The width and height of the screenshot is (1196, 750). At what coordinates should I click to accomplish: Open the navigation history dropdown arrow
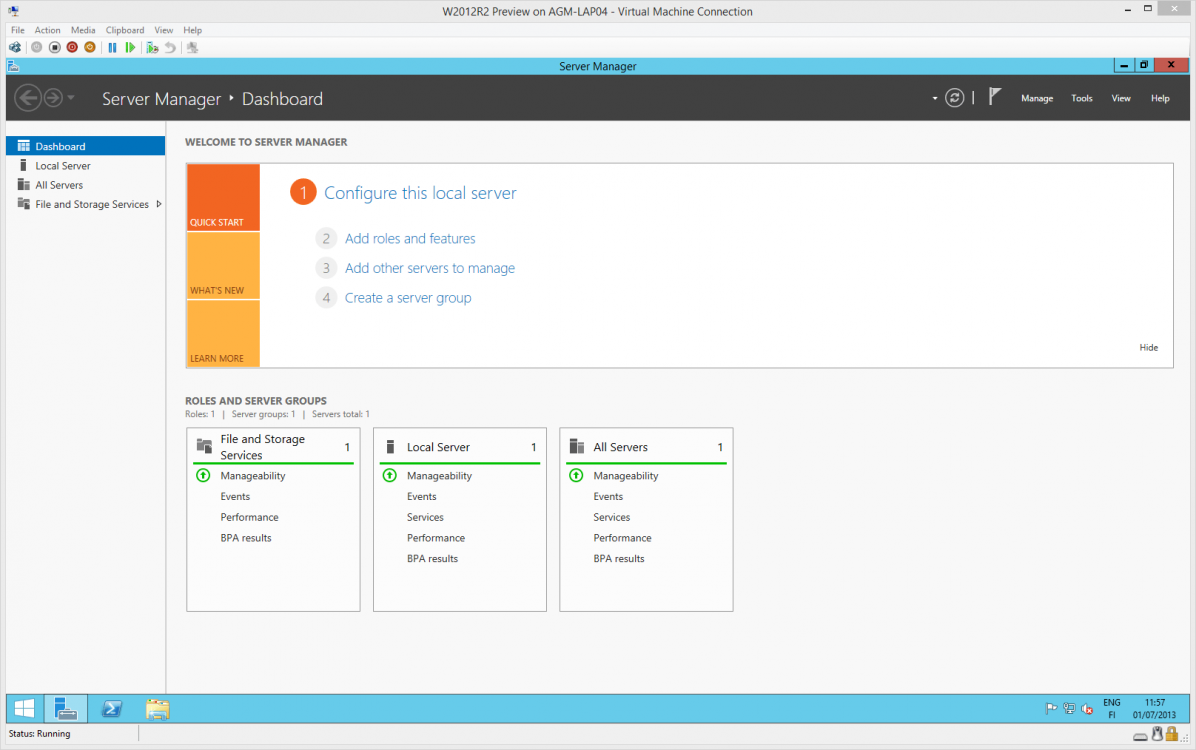coord(71,98)
